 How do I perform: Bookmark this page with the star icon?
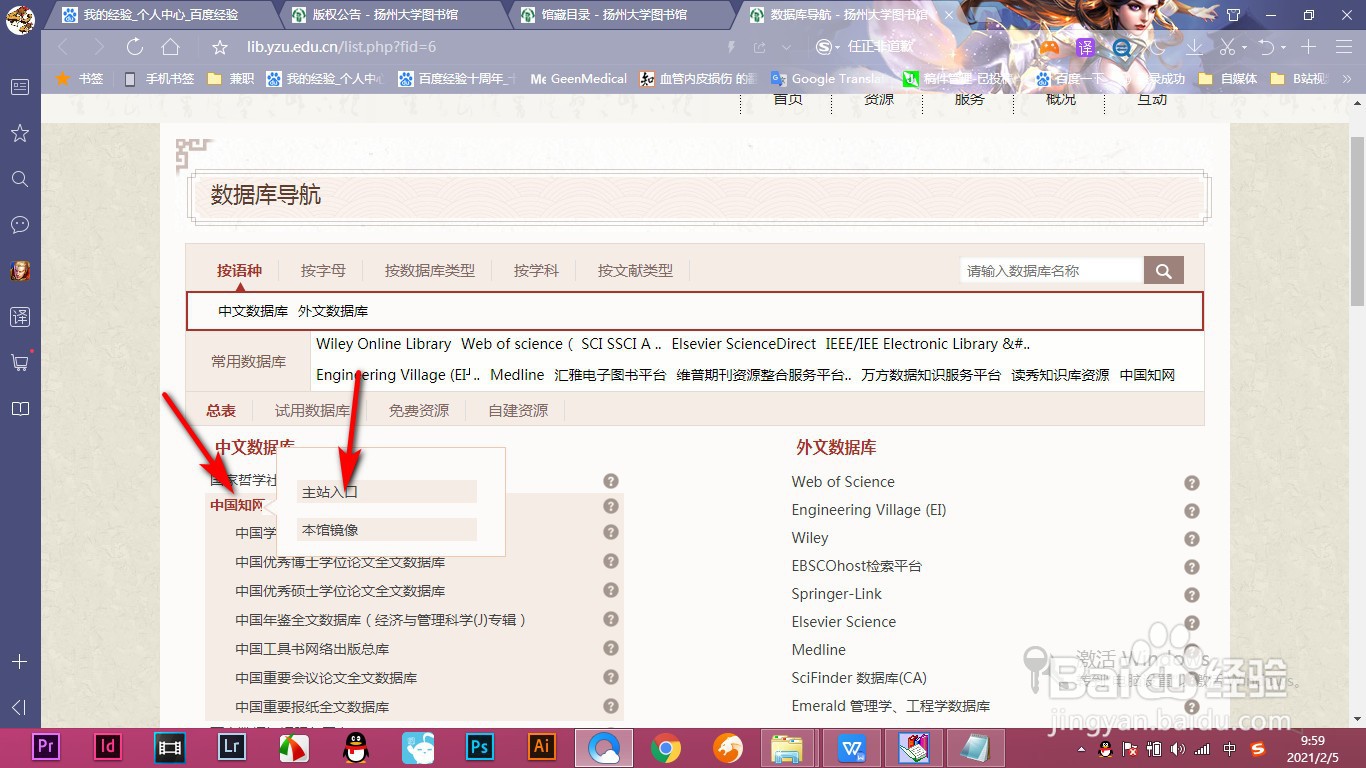(221, 47)
